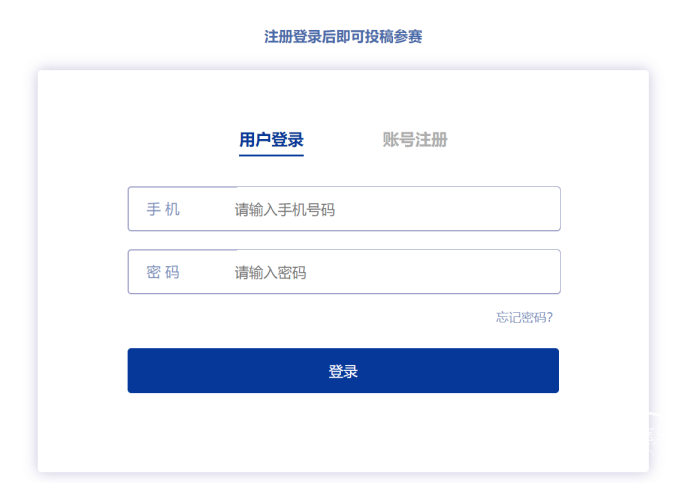
Task: Focus the 请输入密码 password field
Action: [x=390, y=272]
